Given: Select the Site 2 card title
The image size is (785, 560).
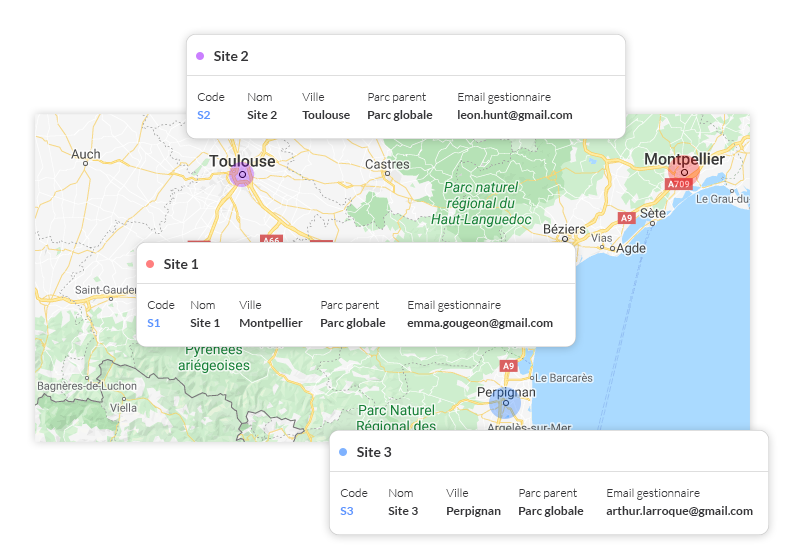Looking at the screenshot, I should [231, 56].
